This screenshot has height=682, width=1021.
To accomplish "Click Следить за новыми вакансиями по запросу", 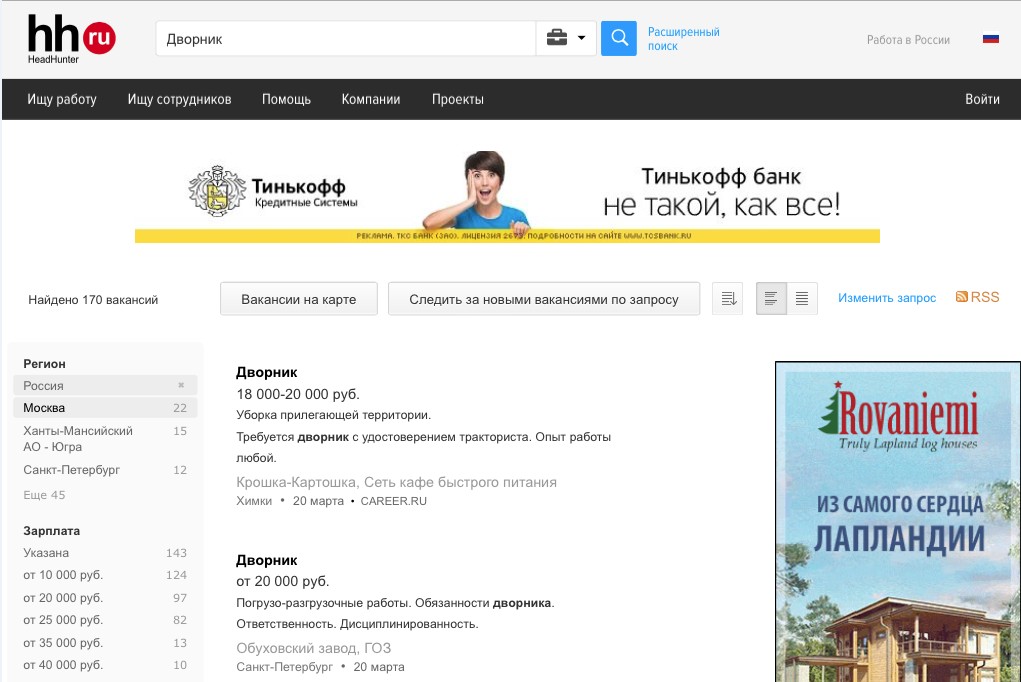I will coord(543,299).
